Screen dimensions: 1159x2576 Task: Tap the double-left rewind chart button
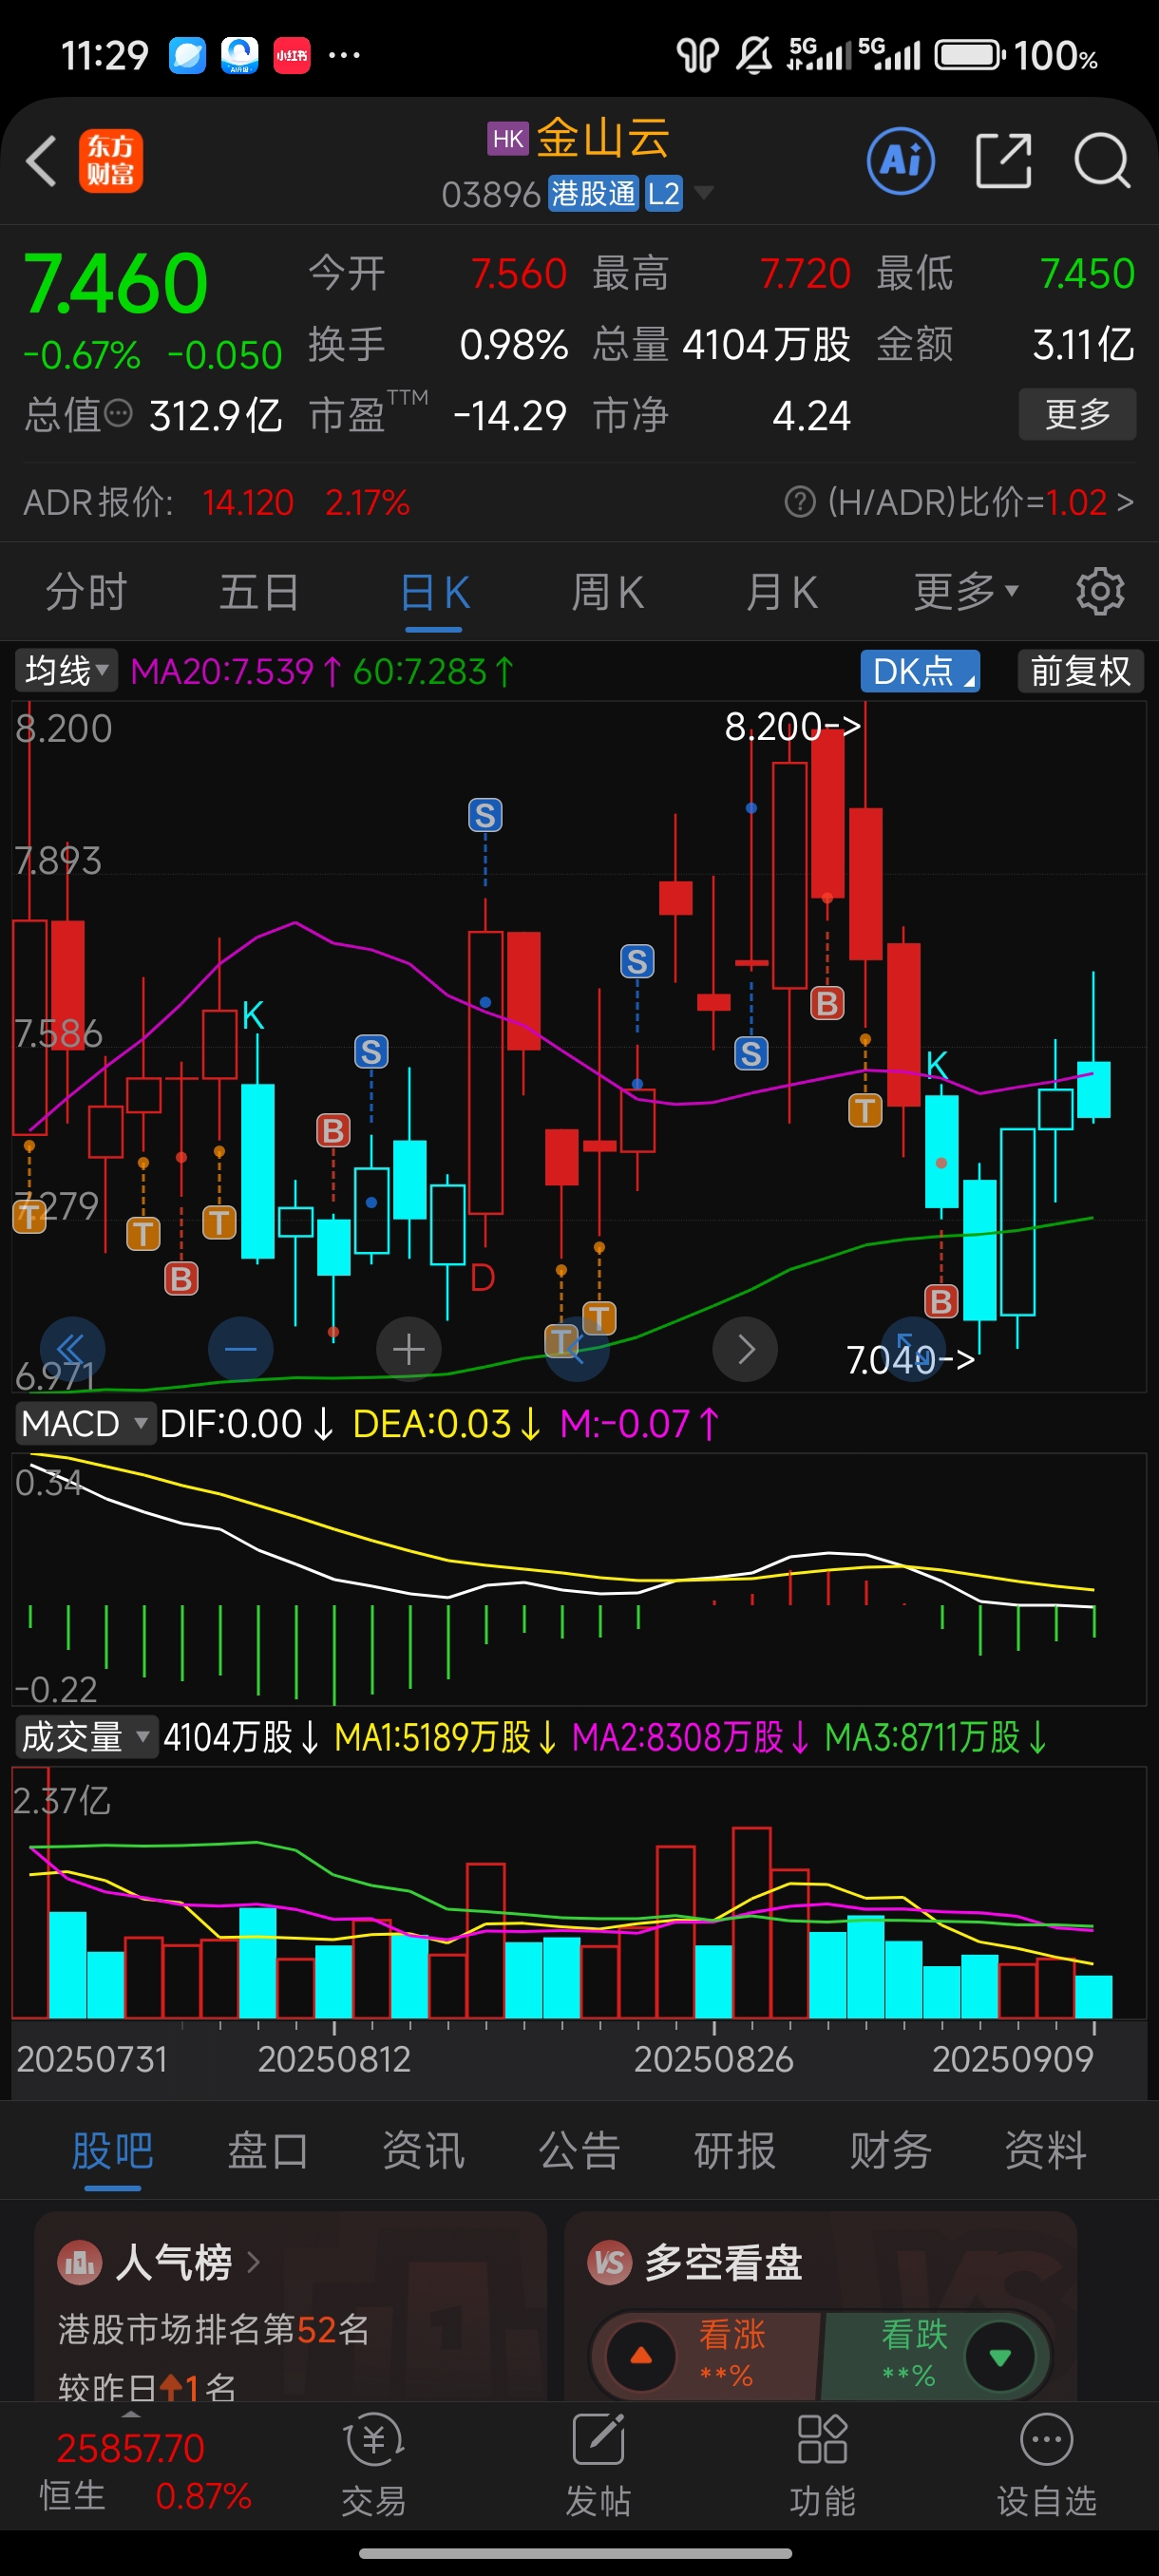pyautogui.click(x=72, y=1350)
